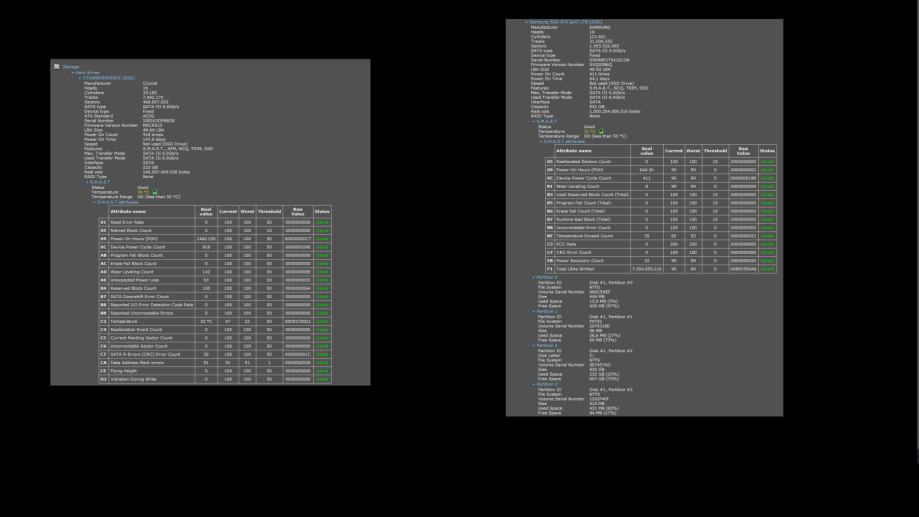Select SATA Downshift Error Count row
The width and height of the screenshot is (919, 517).
tap(215, 297)
